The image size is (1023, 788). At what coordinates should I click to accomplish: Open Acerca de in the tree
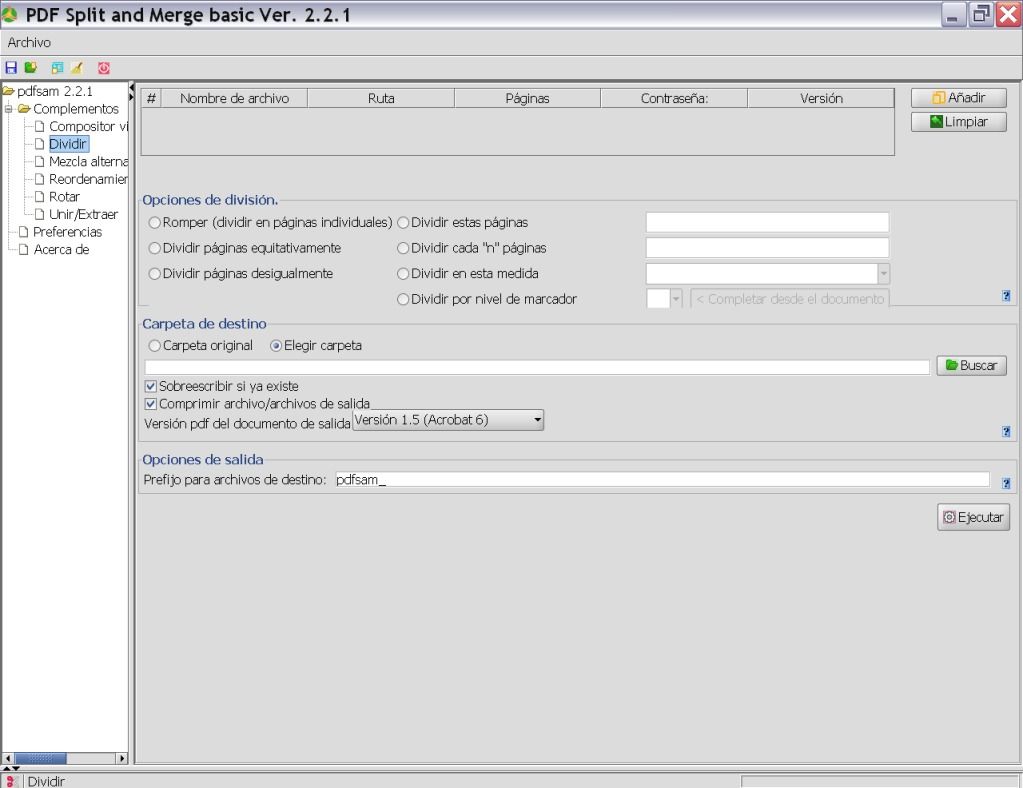(61, 250)
